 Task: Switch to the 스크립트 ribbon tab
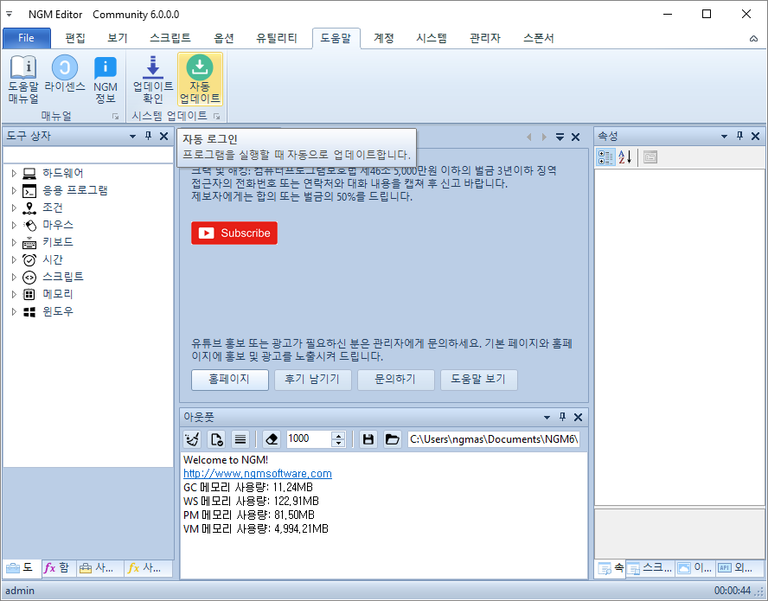(x=170, y=38)
